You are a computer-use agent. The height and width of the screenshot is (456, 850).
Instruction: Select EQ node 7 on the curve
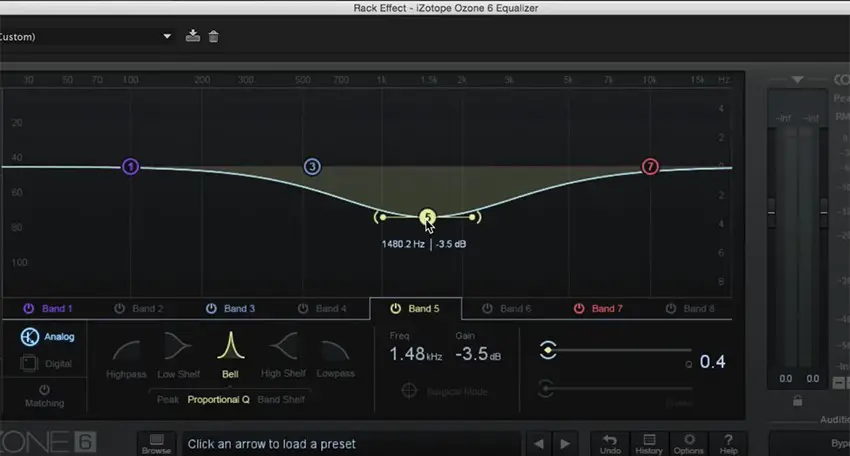[650, 166]
